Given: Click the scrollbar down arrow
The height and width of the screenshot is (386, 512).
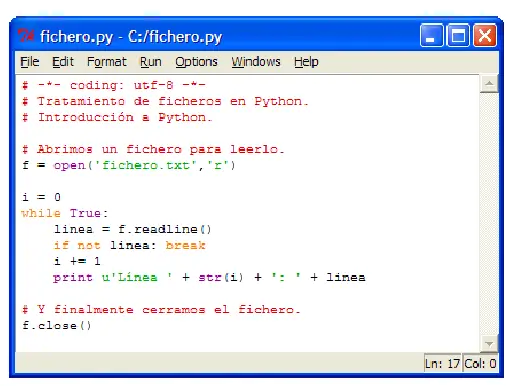Looking at the screenshot, I should (x=489, y=343).
